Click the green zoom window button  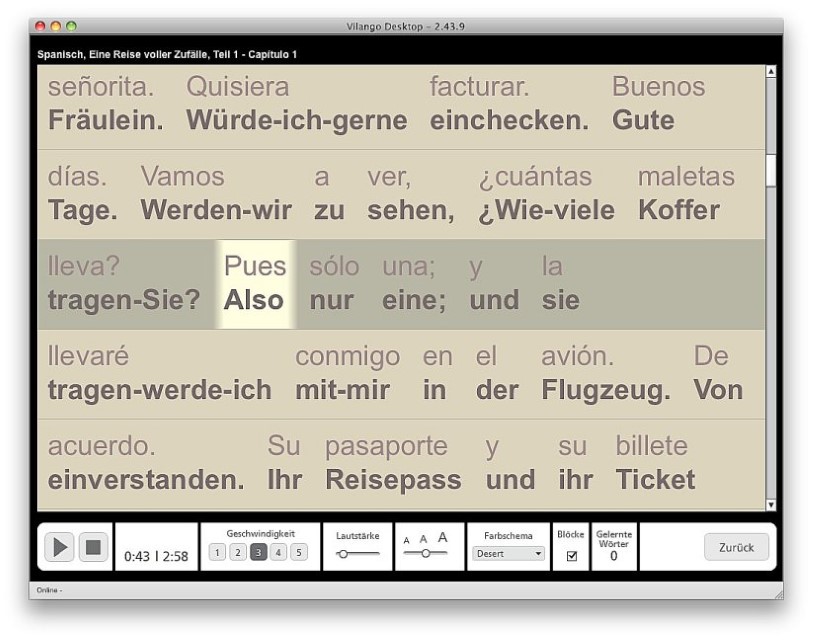click(72, 26)
